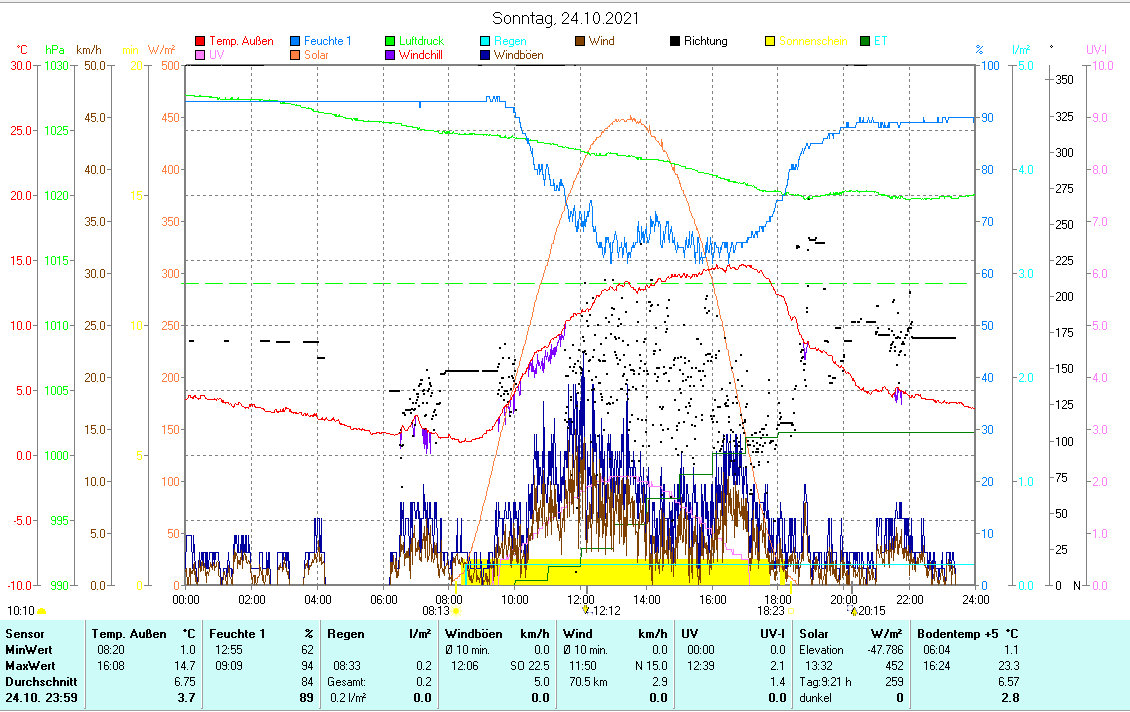Viewport: 1130px width, 712px height.
Task: Click the MaxWert row label
Action: (28, 665)
